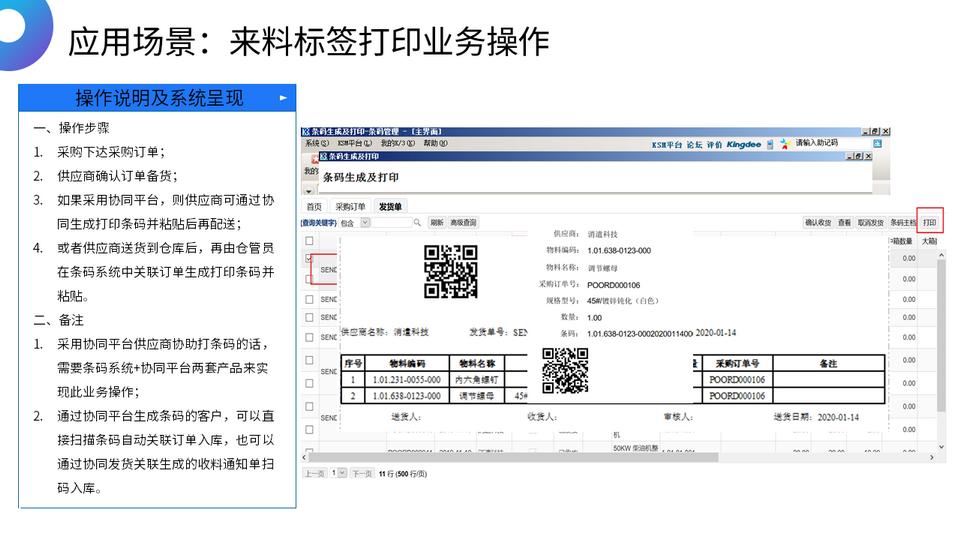Screen dimensions: 960x540
Task: Tick the checkbox of the third grid row
Action: (309, 297)
